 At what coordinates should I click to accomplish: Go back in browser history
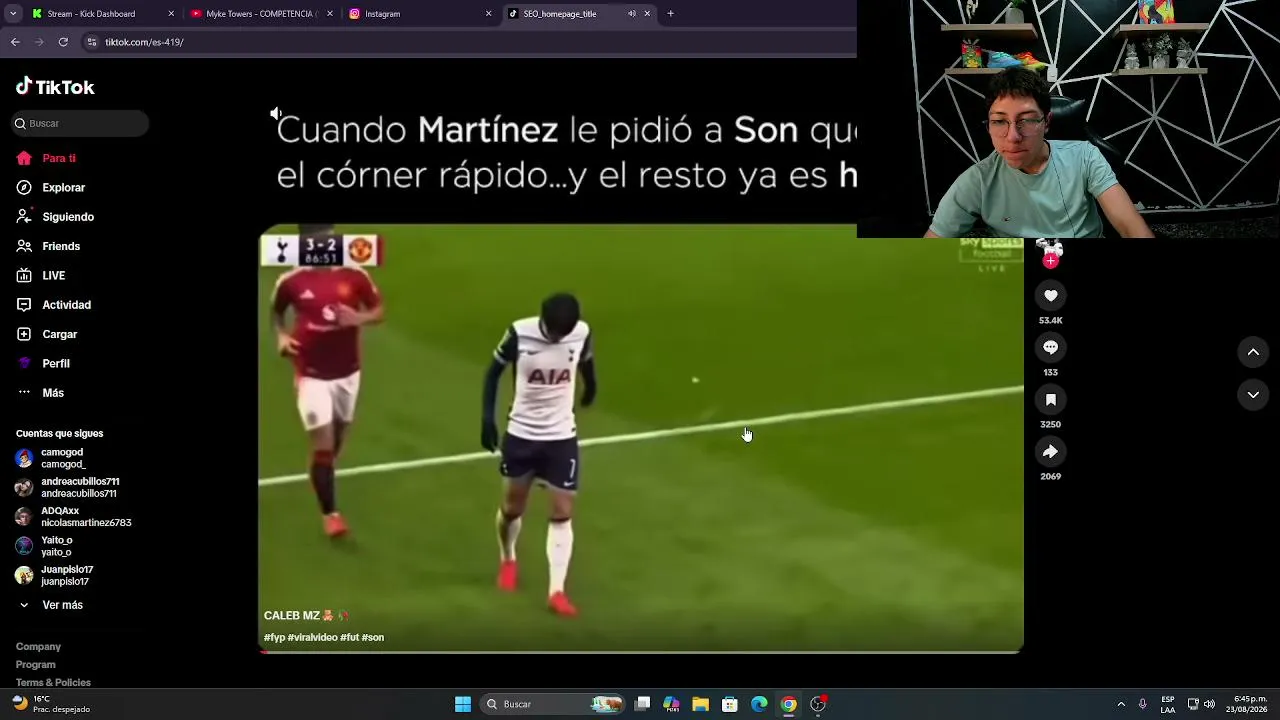15,42
